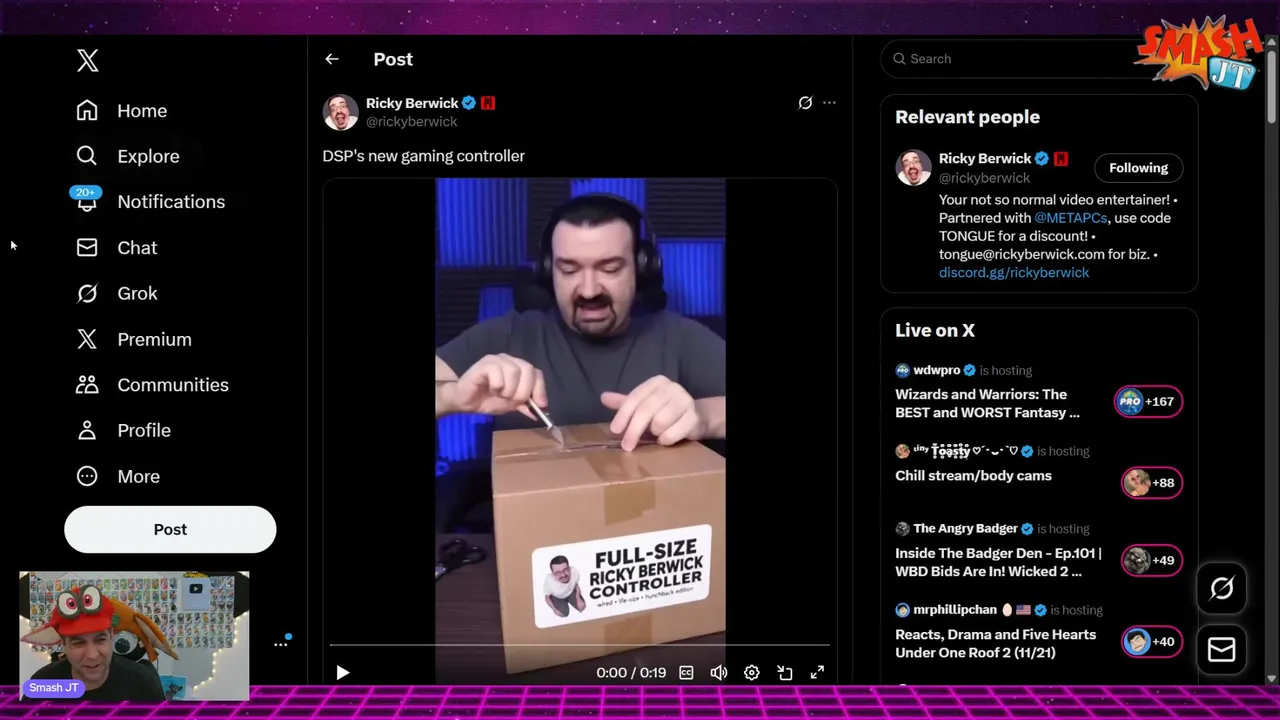
Task: Click the +49 listeners badge
Action: [1151, 560]
